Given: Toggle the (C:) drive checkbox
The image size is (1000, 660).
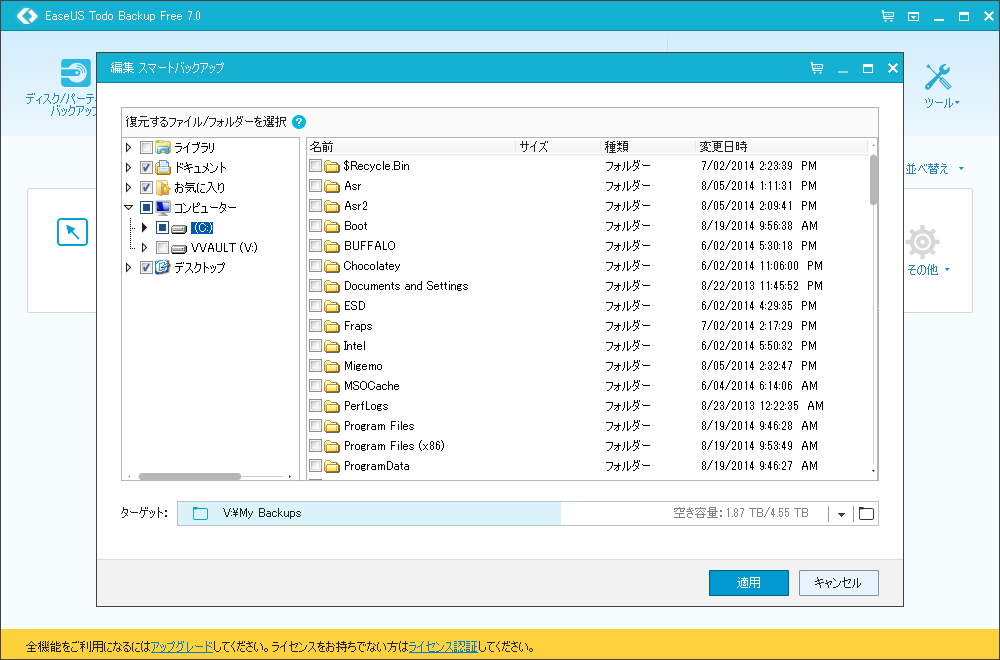Looking at the screenshot, I should click(162, 228).
